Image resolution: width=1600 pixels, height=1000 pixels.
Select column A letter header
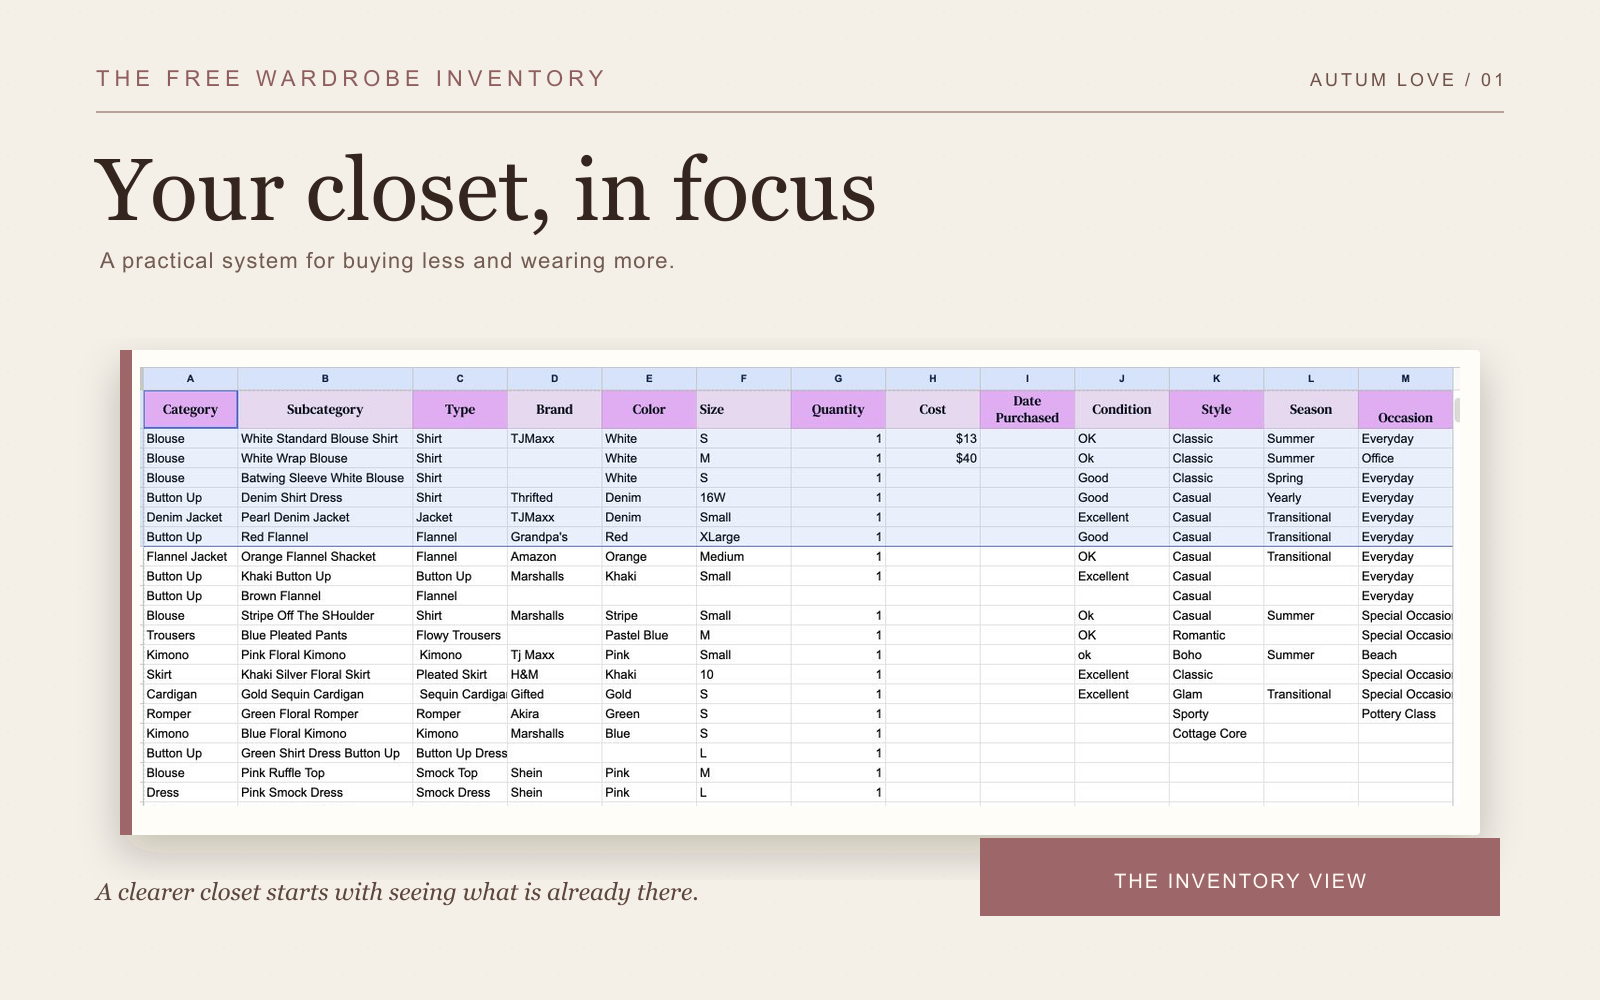190,378
